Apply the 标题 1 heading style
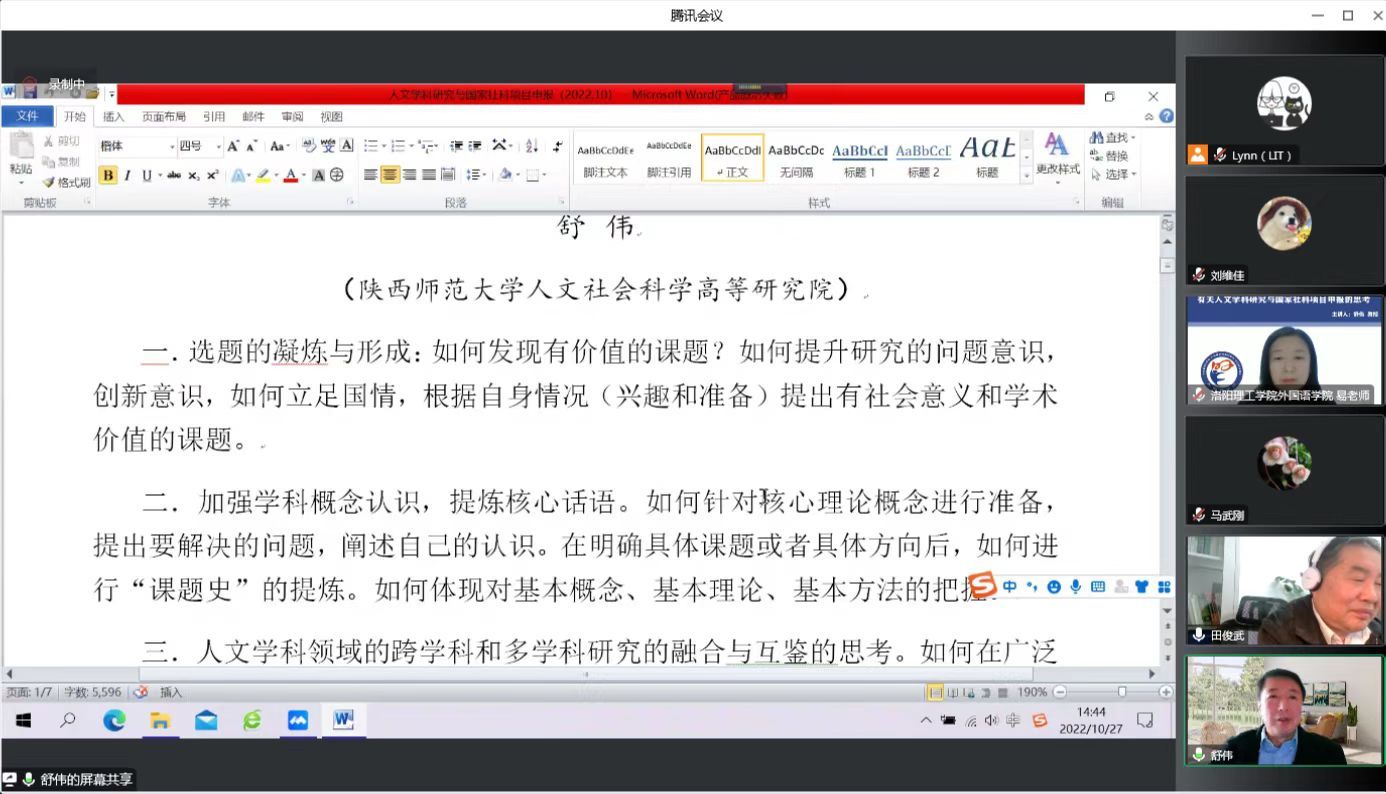 tap(860, 159)
